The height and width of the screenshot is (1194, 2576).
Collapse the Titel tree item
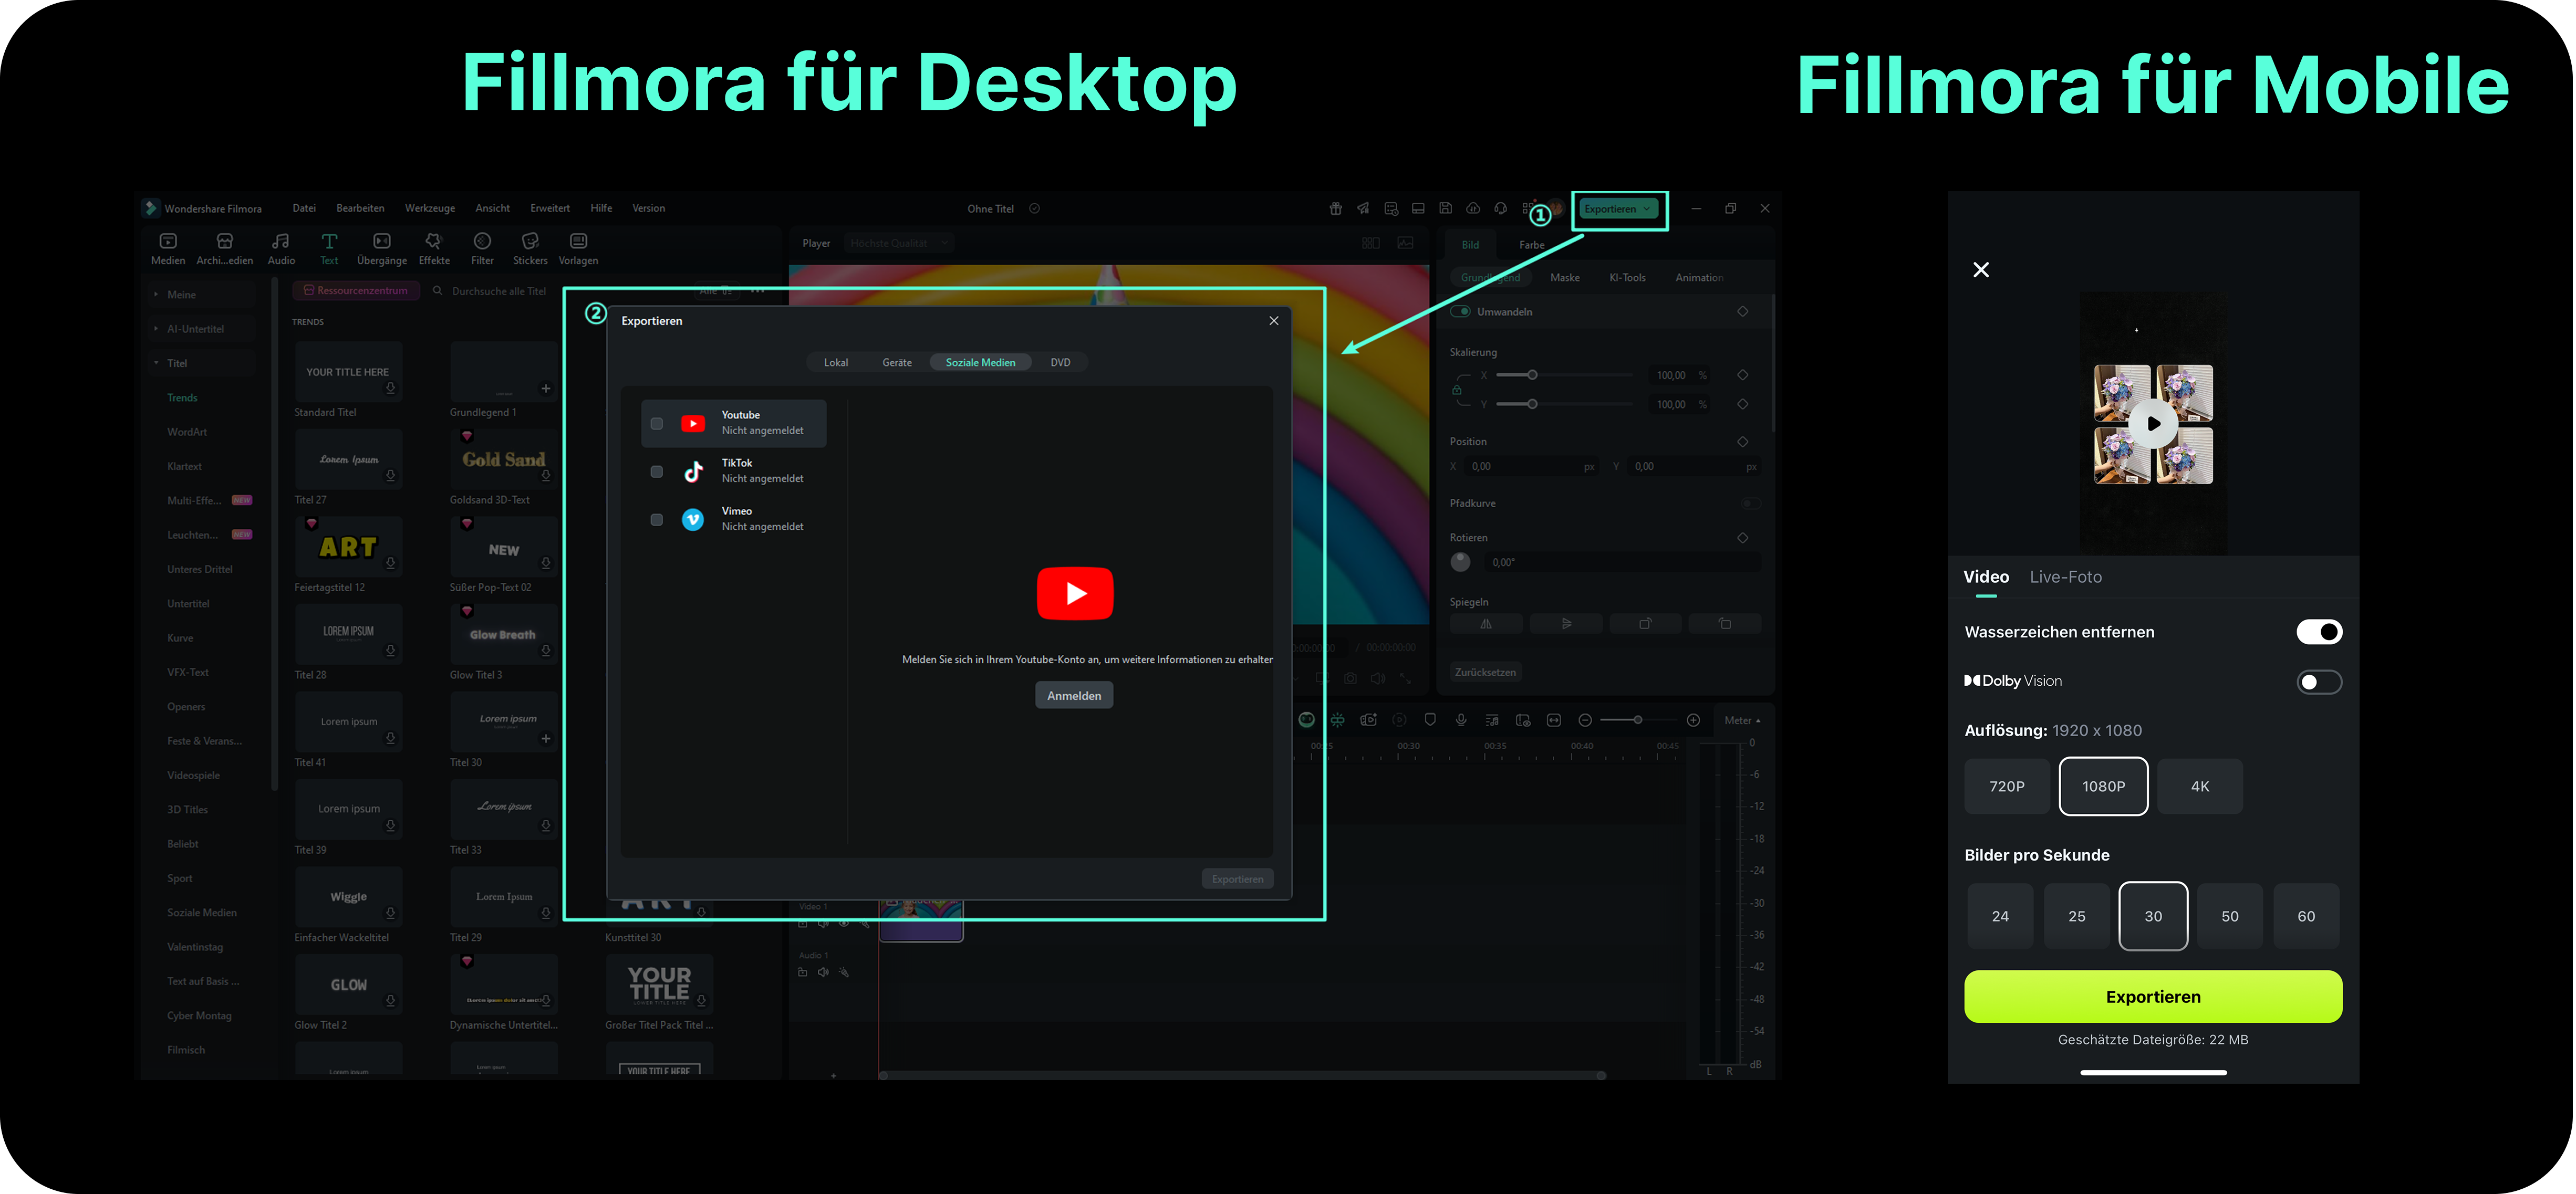pos(156,363)
